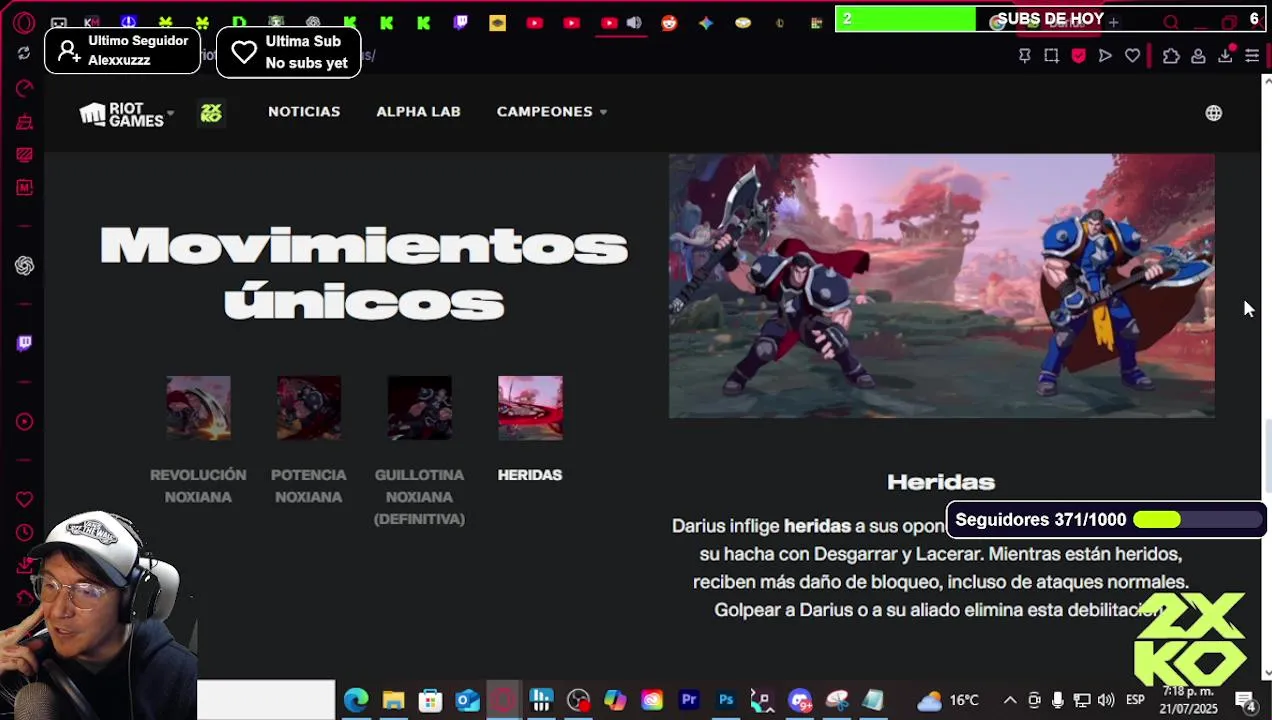Open the Windows notification center

click(x=1245, y=700)
